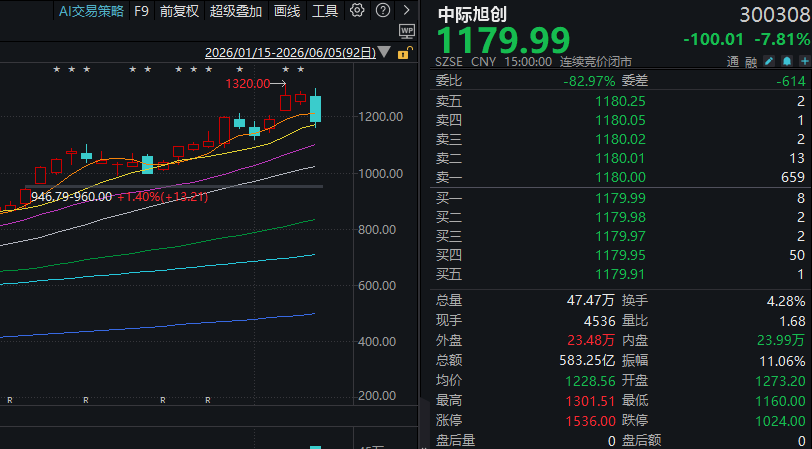Viewport: 812px width, 449px height.
Task: Click the 946.79-960.00 gap label
Action: [x=71, y=197]
